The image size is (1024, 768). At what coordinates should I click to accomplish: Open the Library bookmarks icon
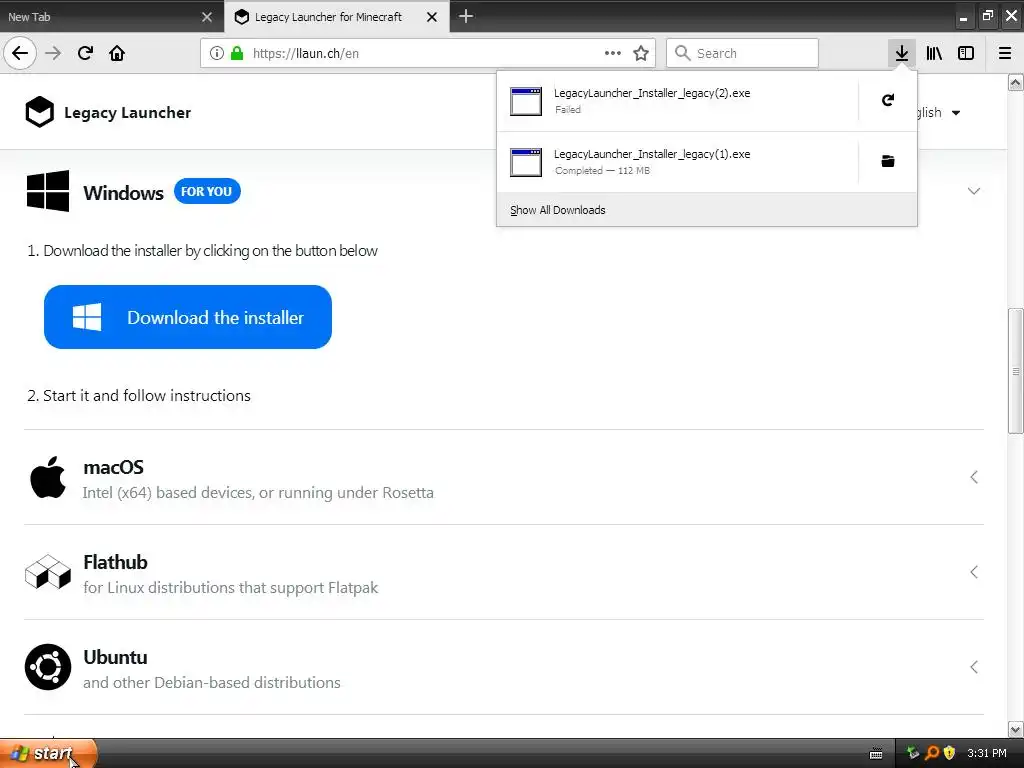934,53
